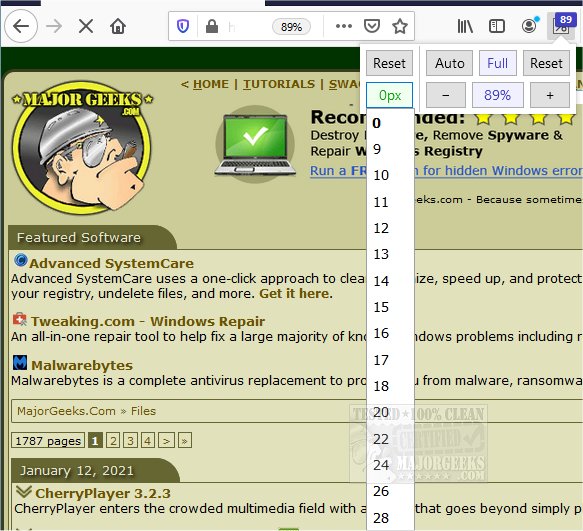Click the 89% zoom level field in popup

pos(497,95)
